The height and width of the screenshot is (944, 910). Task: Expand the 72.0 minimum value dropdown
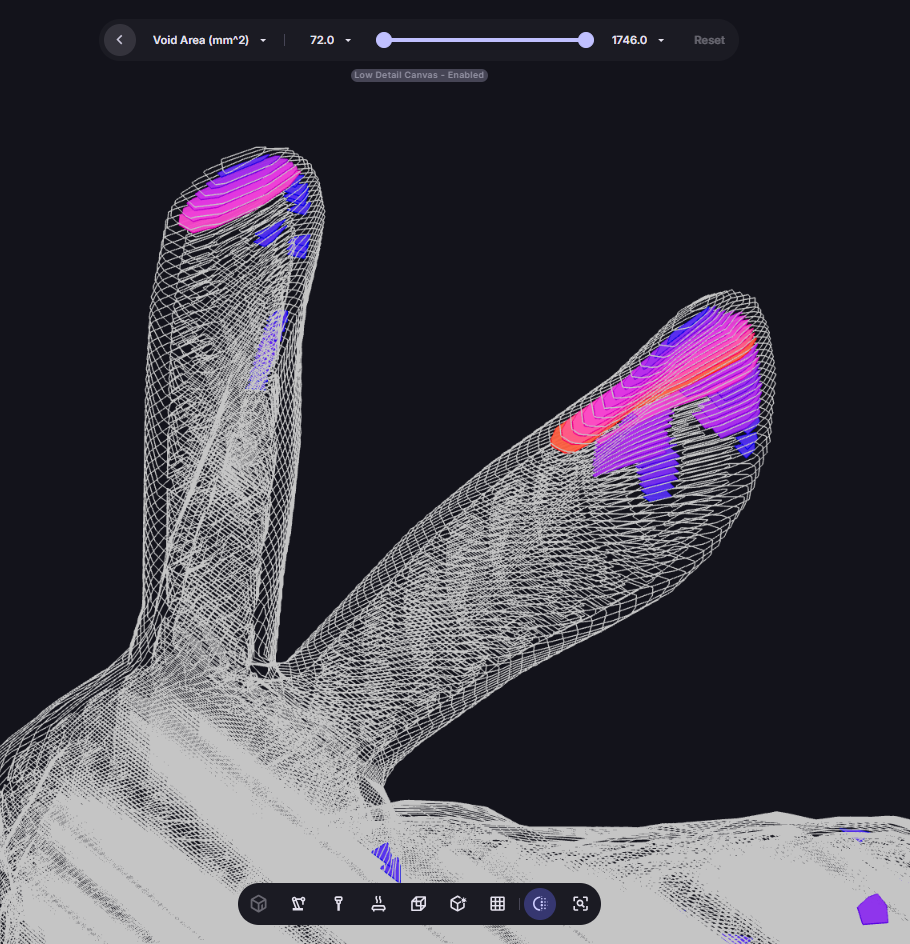click(x=330, y=40)
